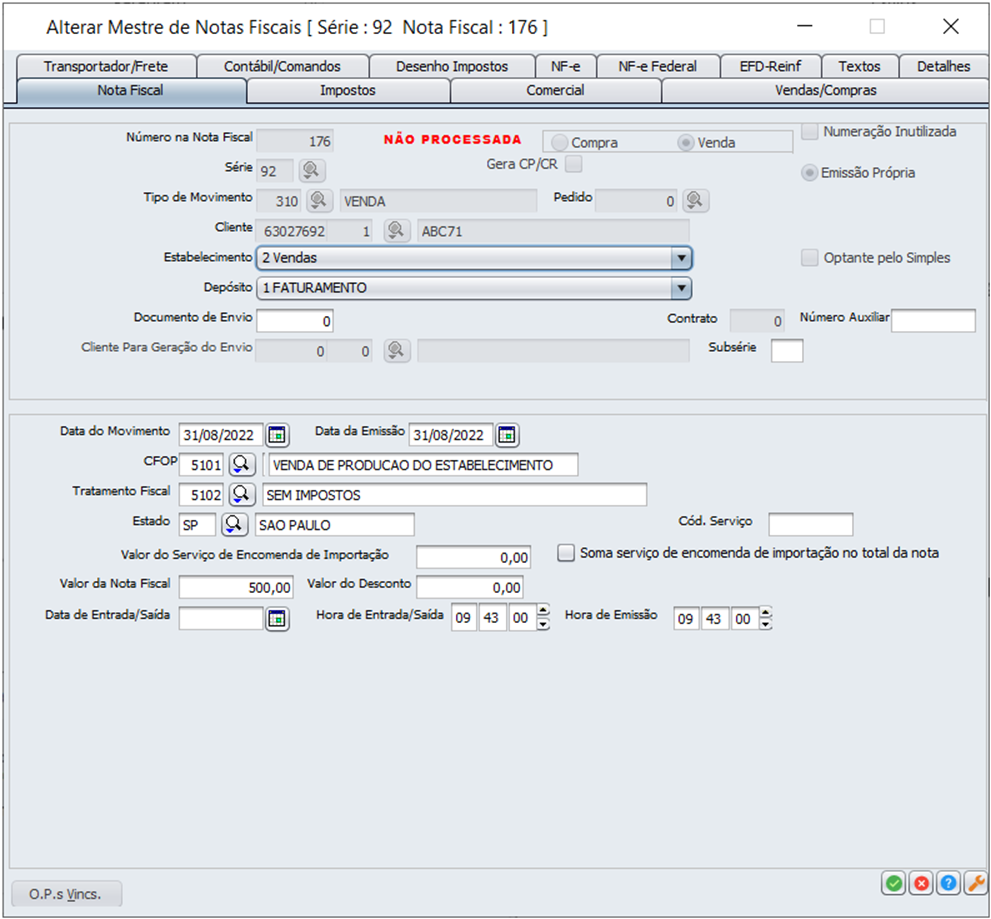Click Valor do Serviço de Encomenda field
The image size is (991, 919).
pyautogui.click(x=473, y=557)
